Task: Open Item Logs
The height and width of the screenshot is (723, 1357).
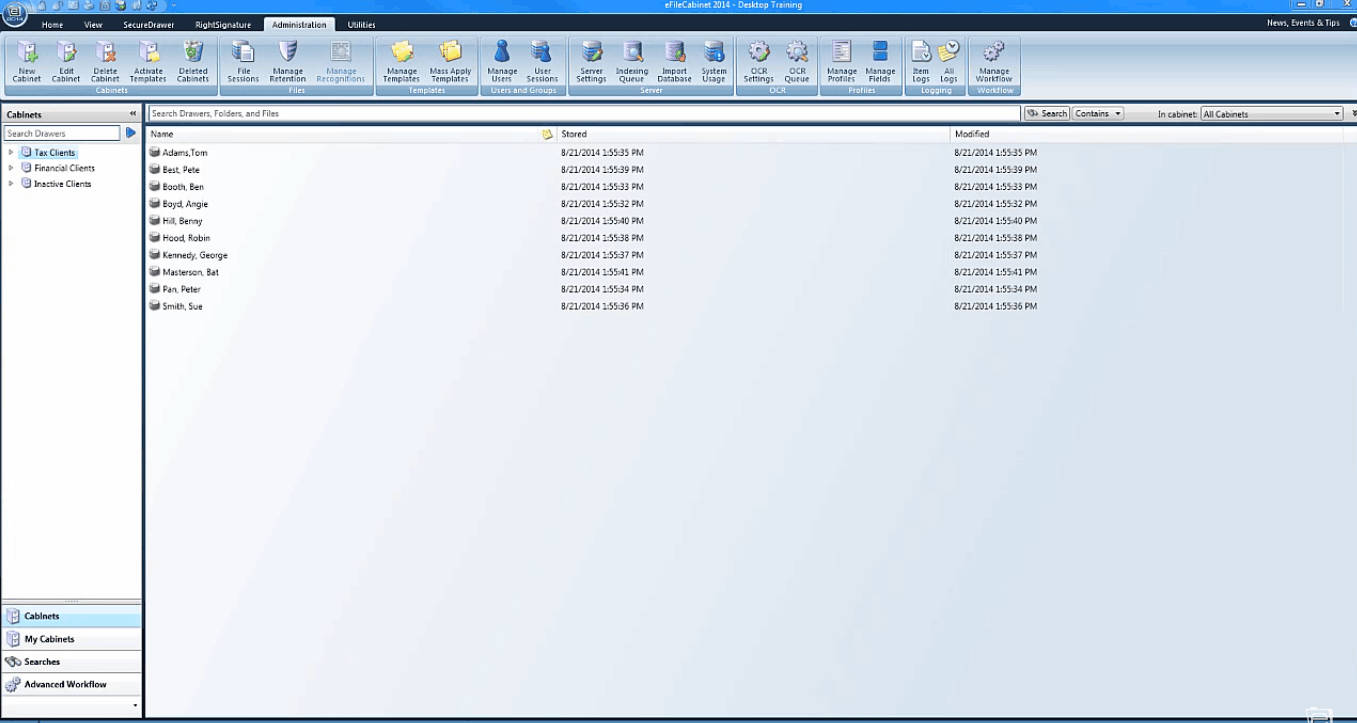Action: click(920, 61)
